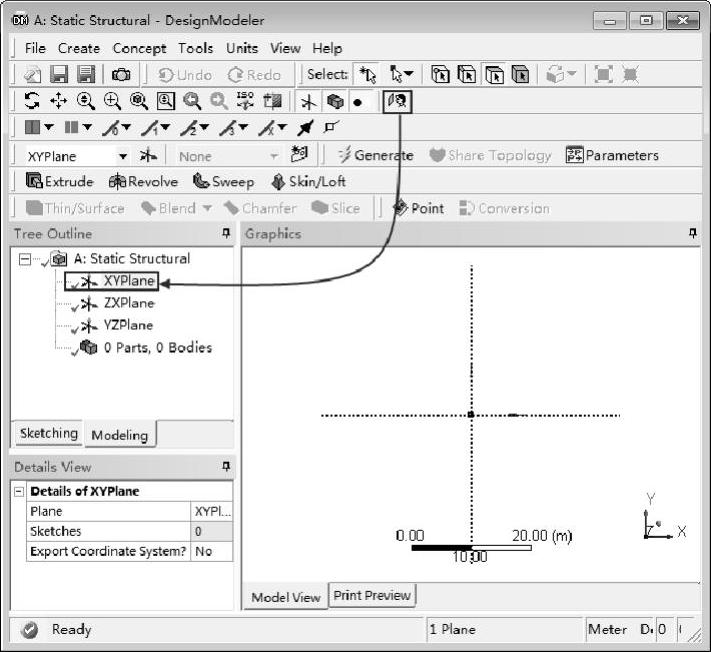Select the Zoom tool with minus magnifier

click(x=85, y=101)
